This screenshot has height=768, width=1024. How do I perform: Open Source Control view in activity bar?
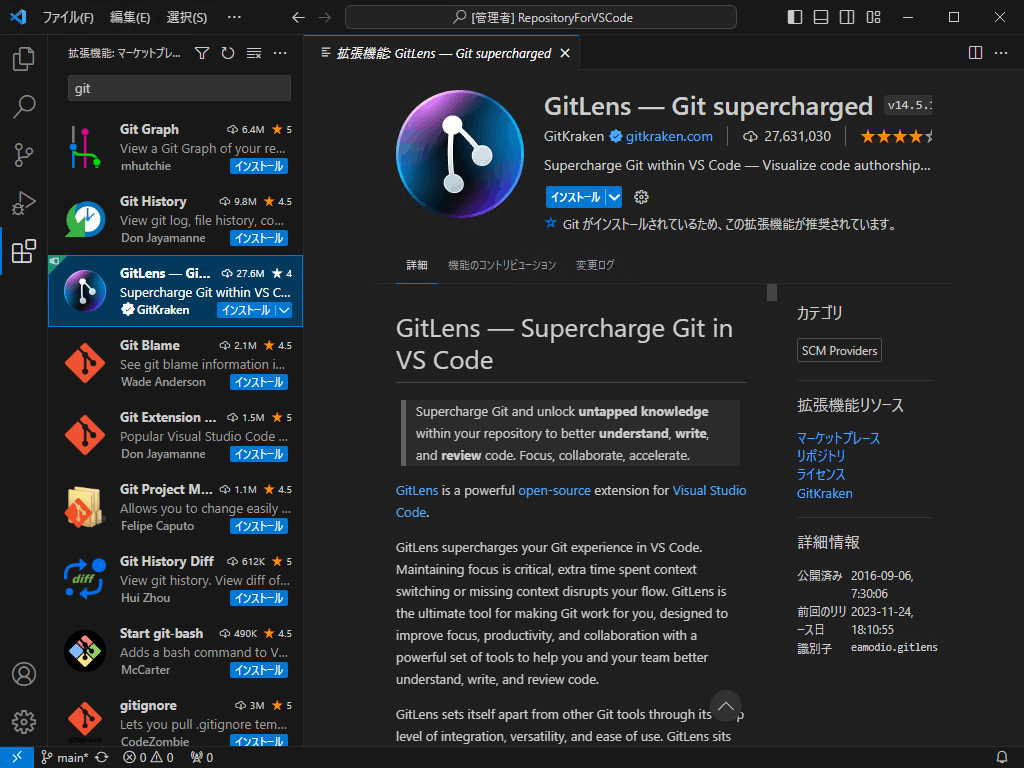click(24, 155)
